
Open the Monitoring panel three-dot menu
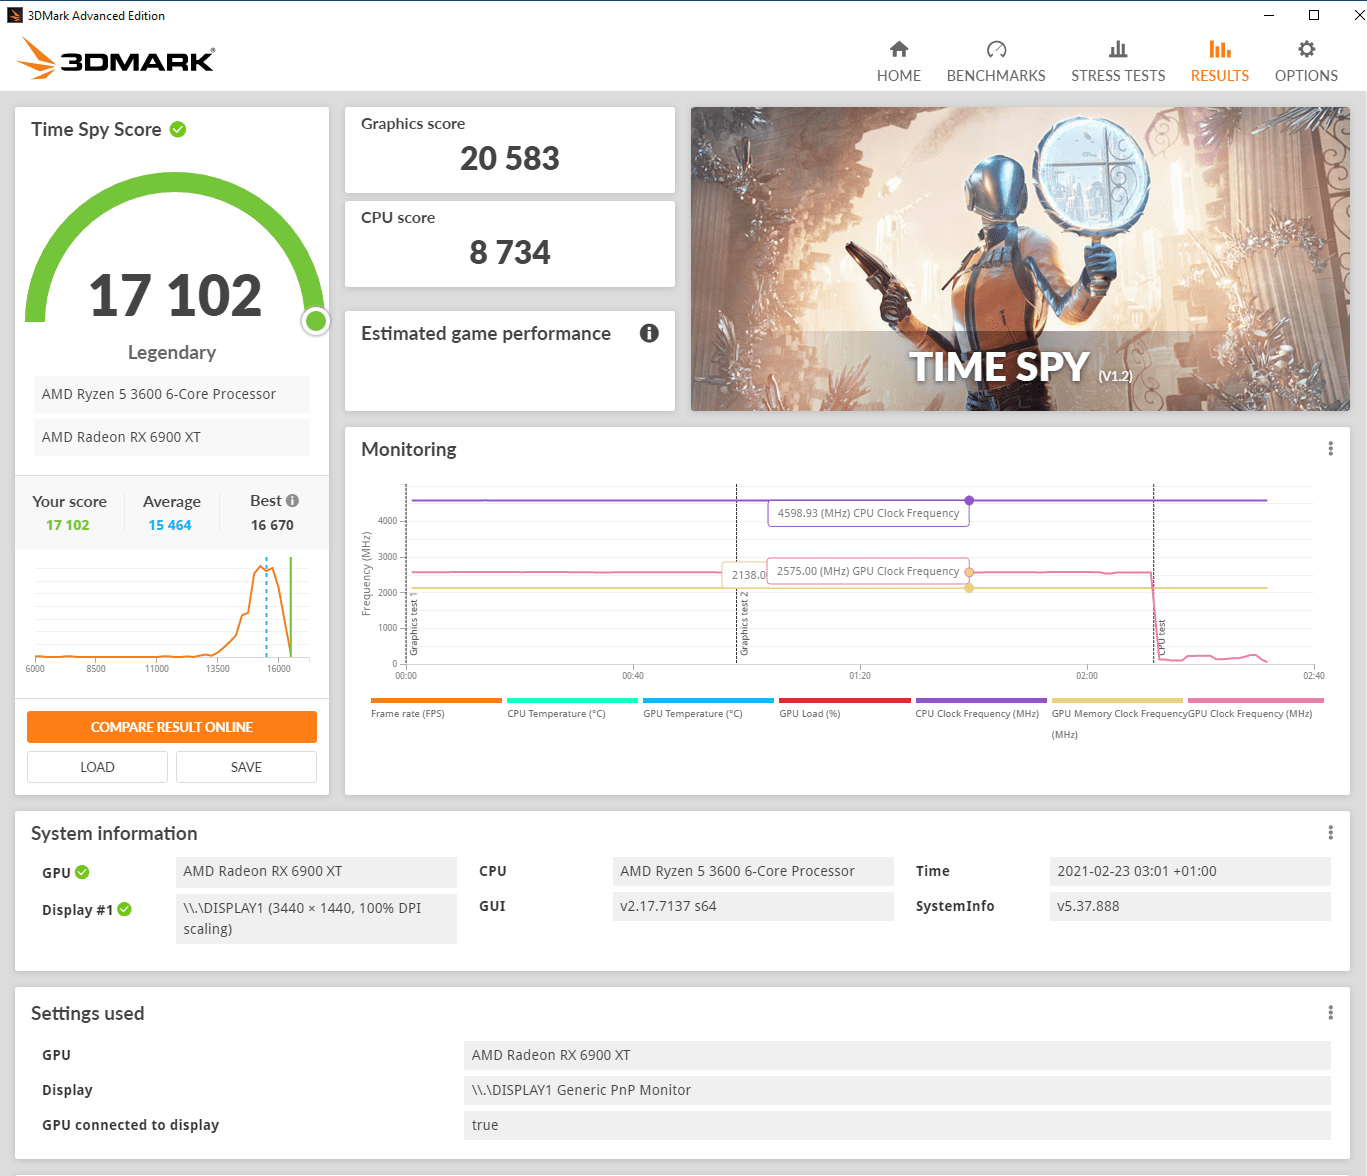[1330, 449]
